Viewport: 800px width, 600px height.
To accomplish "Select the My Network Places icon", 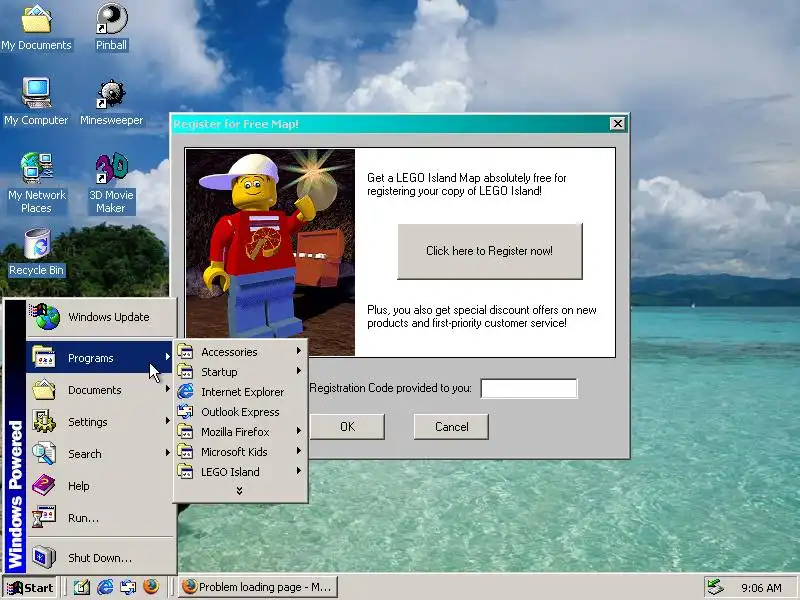I will point(36,183).
